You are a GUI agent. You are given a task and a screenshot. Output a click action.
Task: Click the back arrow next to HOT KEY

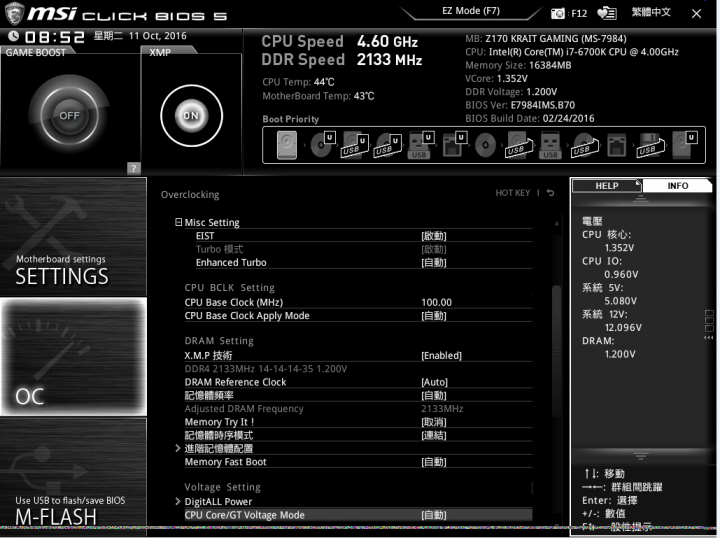[x=551, y=193]
